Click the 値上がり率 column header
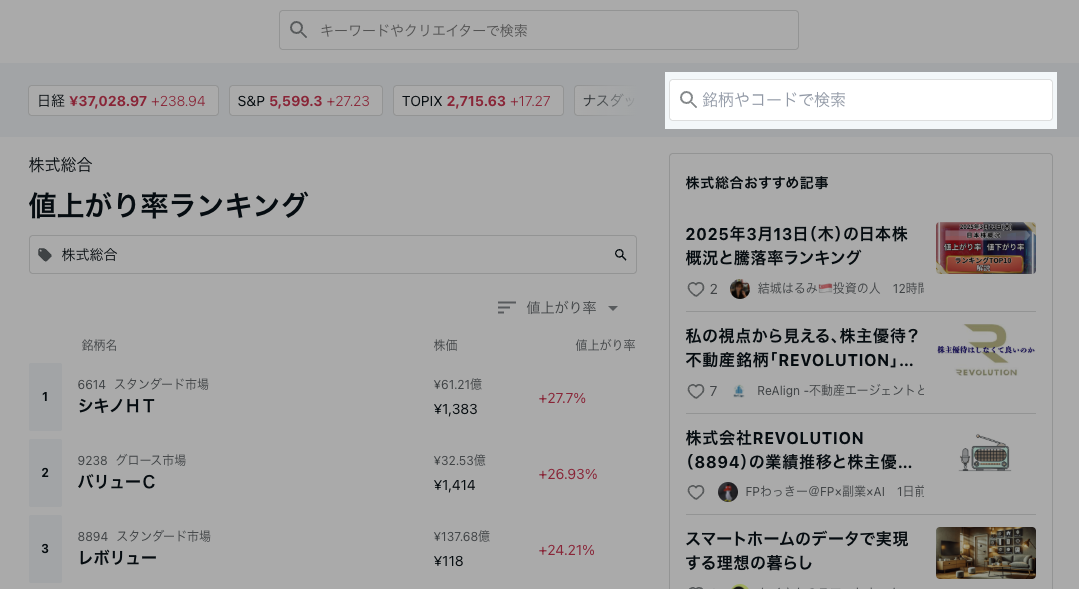 605,345
